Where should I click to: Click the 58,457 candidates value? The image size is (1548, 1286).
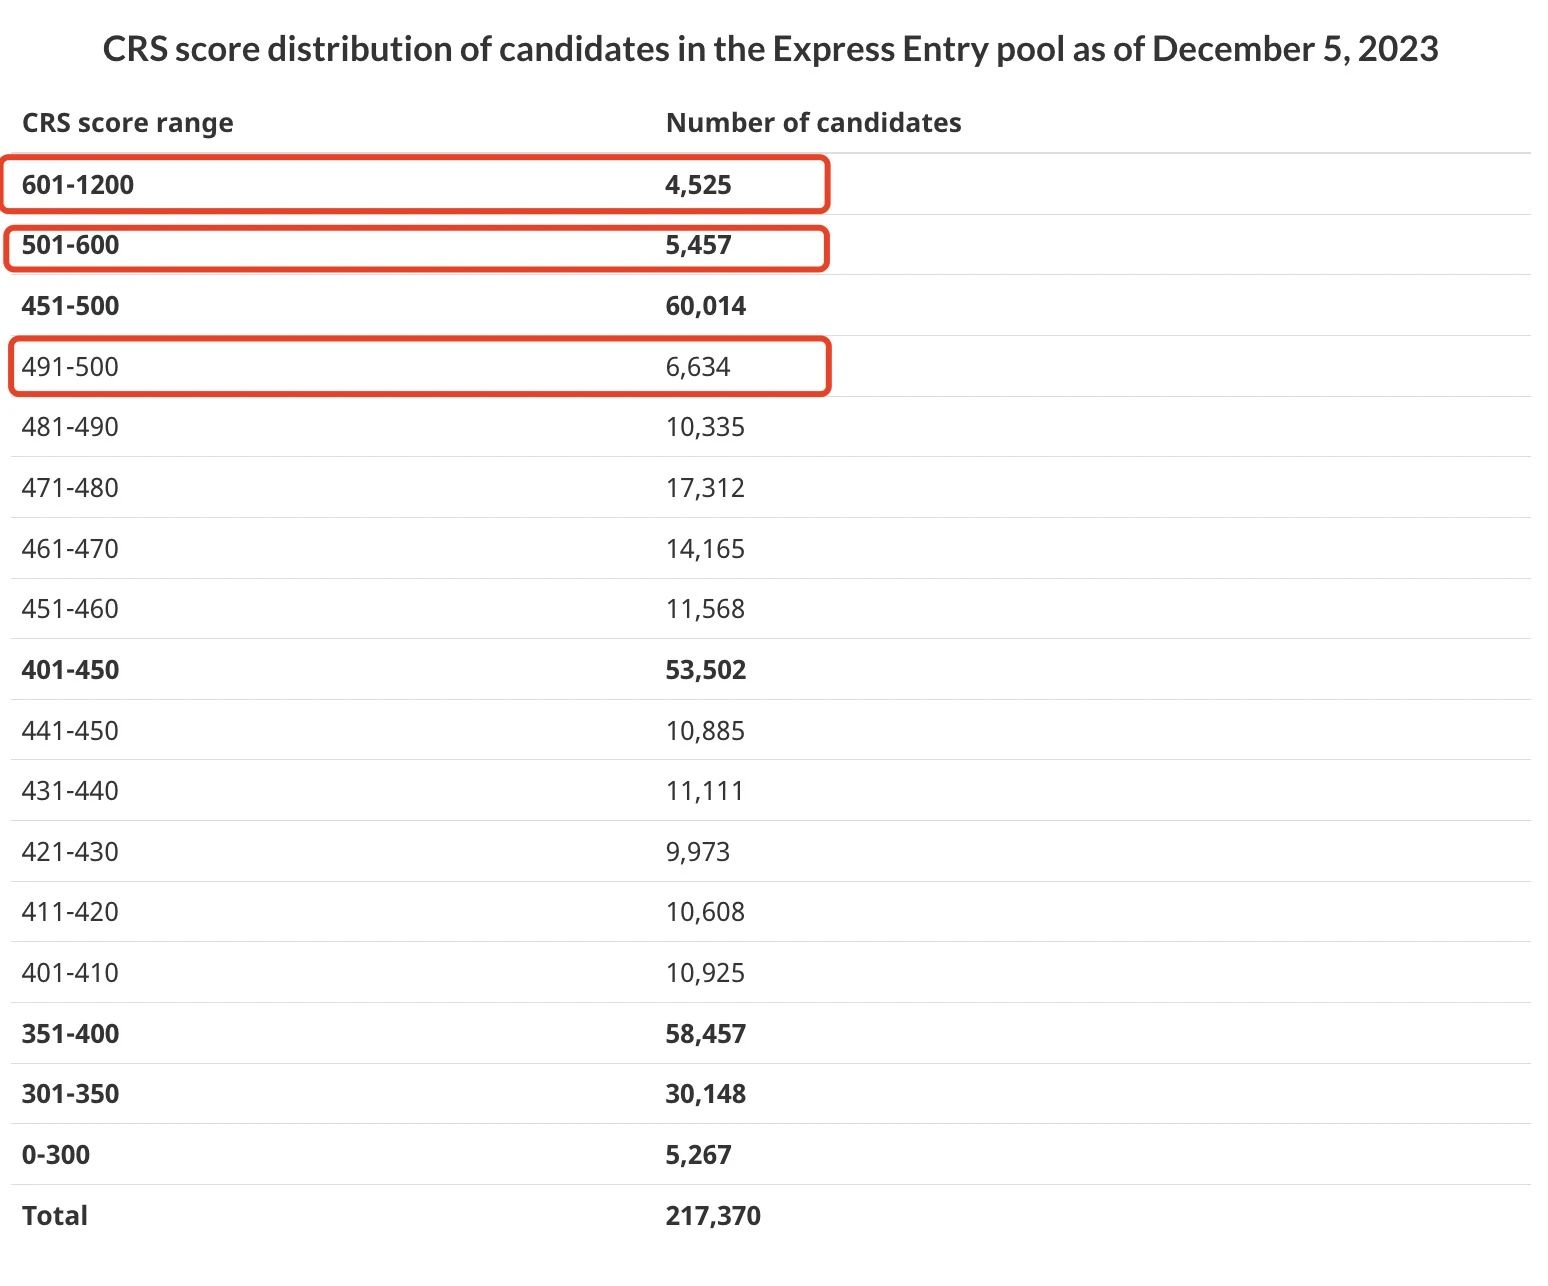[705, 1034]
